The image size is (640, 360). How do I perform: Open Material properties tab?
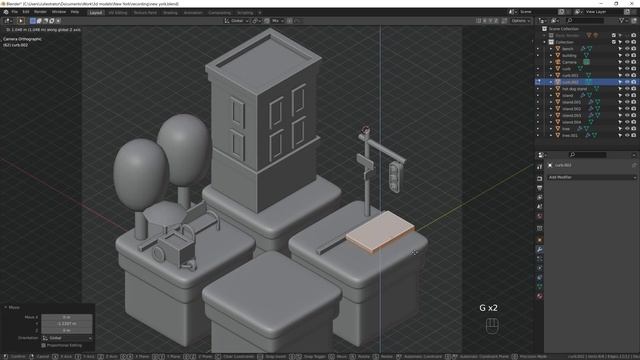click(540, 296)
